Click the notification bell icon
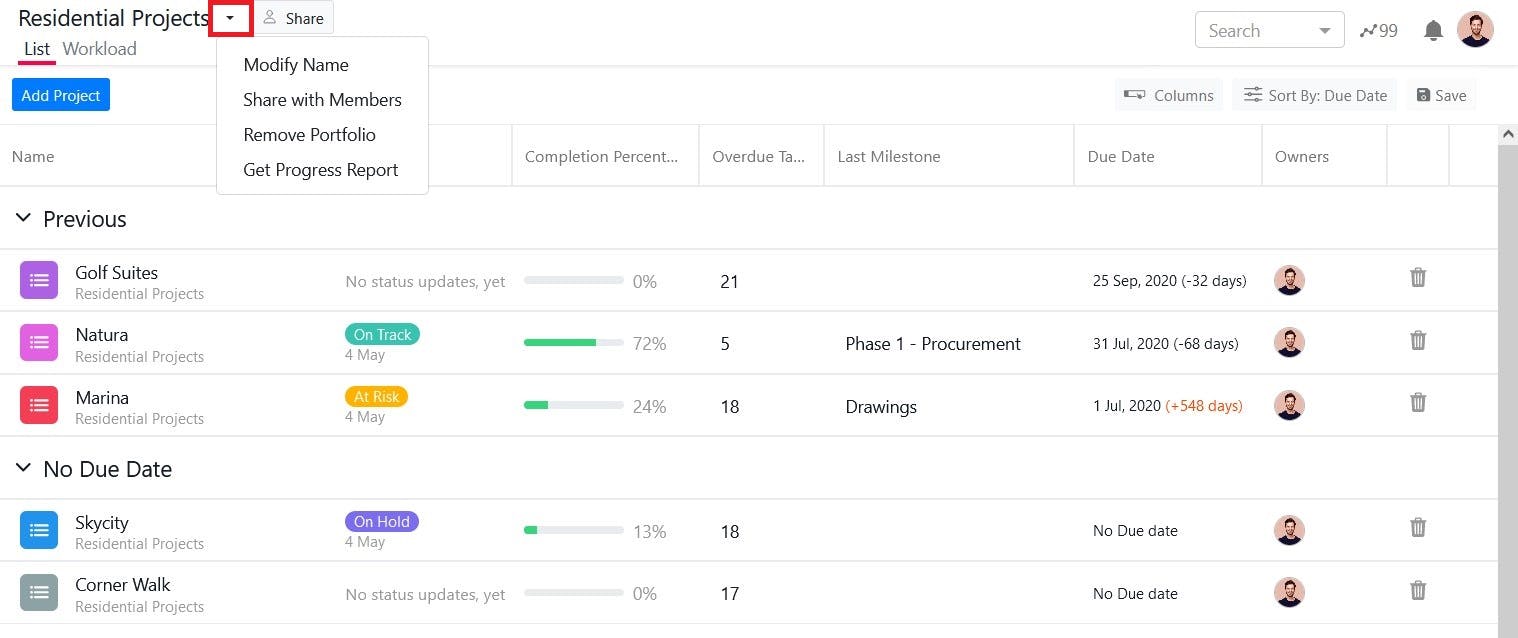This screenshot has height=638, width=1518. tap(1433, 31)
